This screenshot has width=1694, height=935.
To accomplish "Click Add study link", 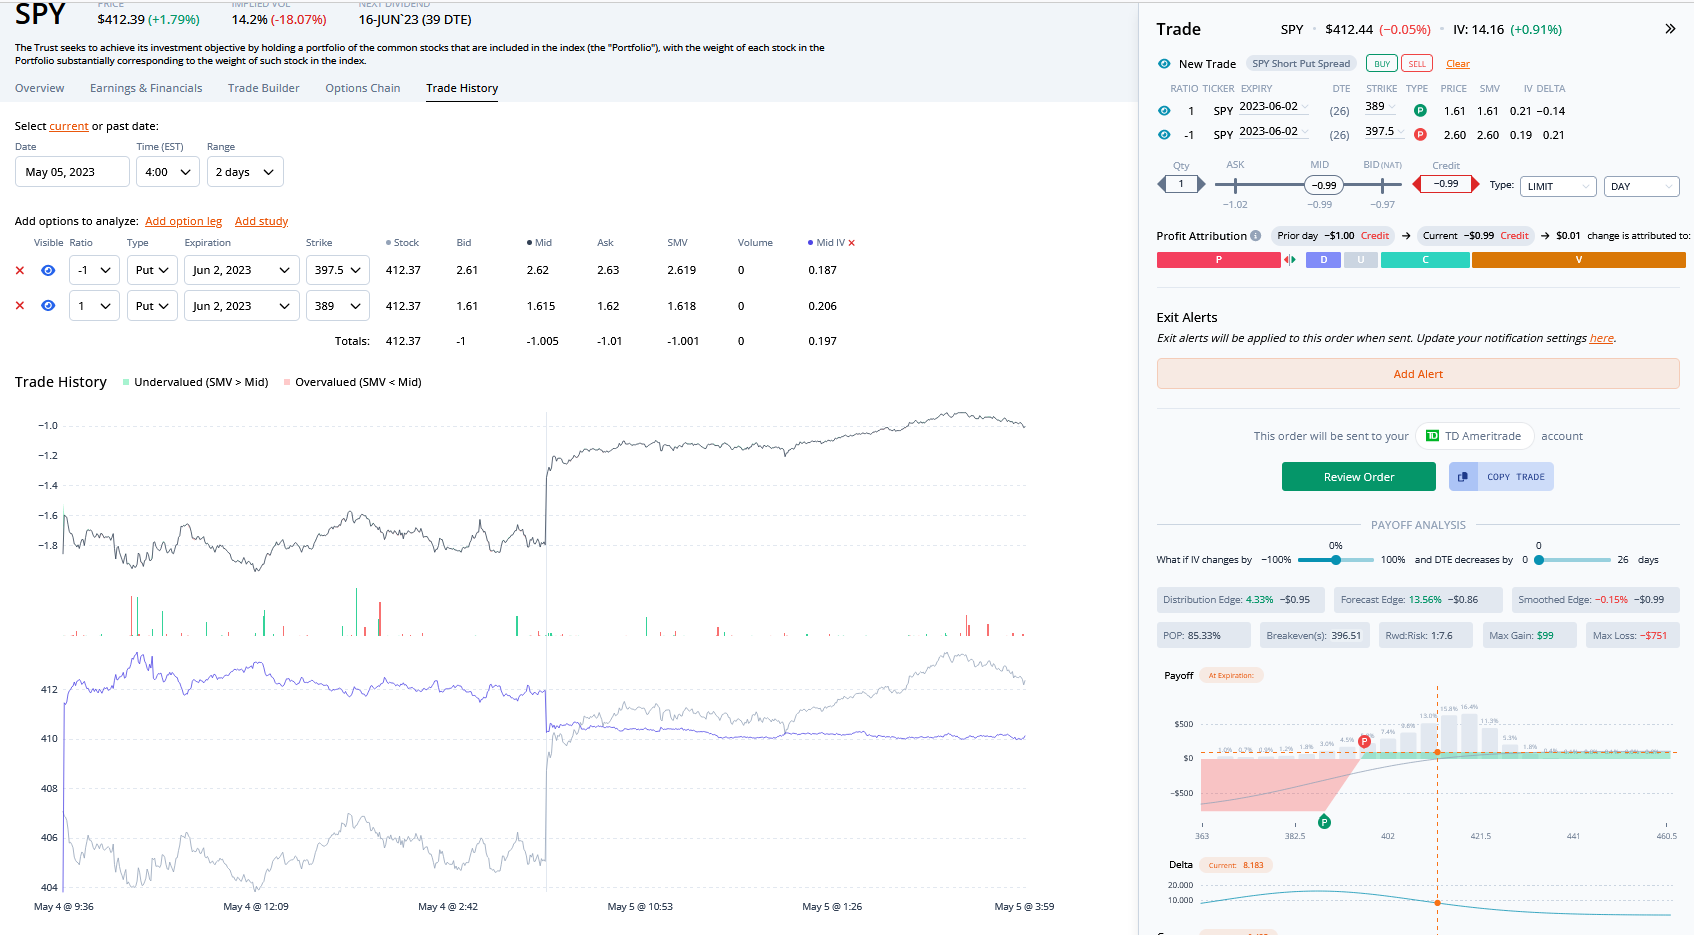I will (262, 221).
